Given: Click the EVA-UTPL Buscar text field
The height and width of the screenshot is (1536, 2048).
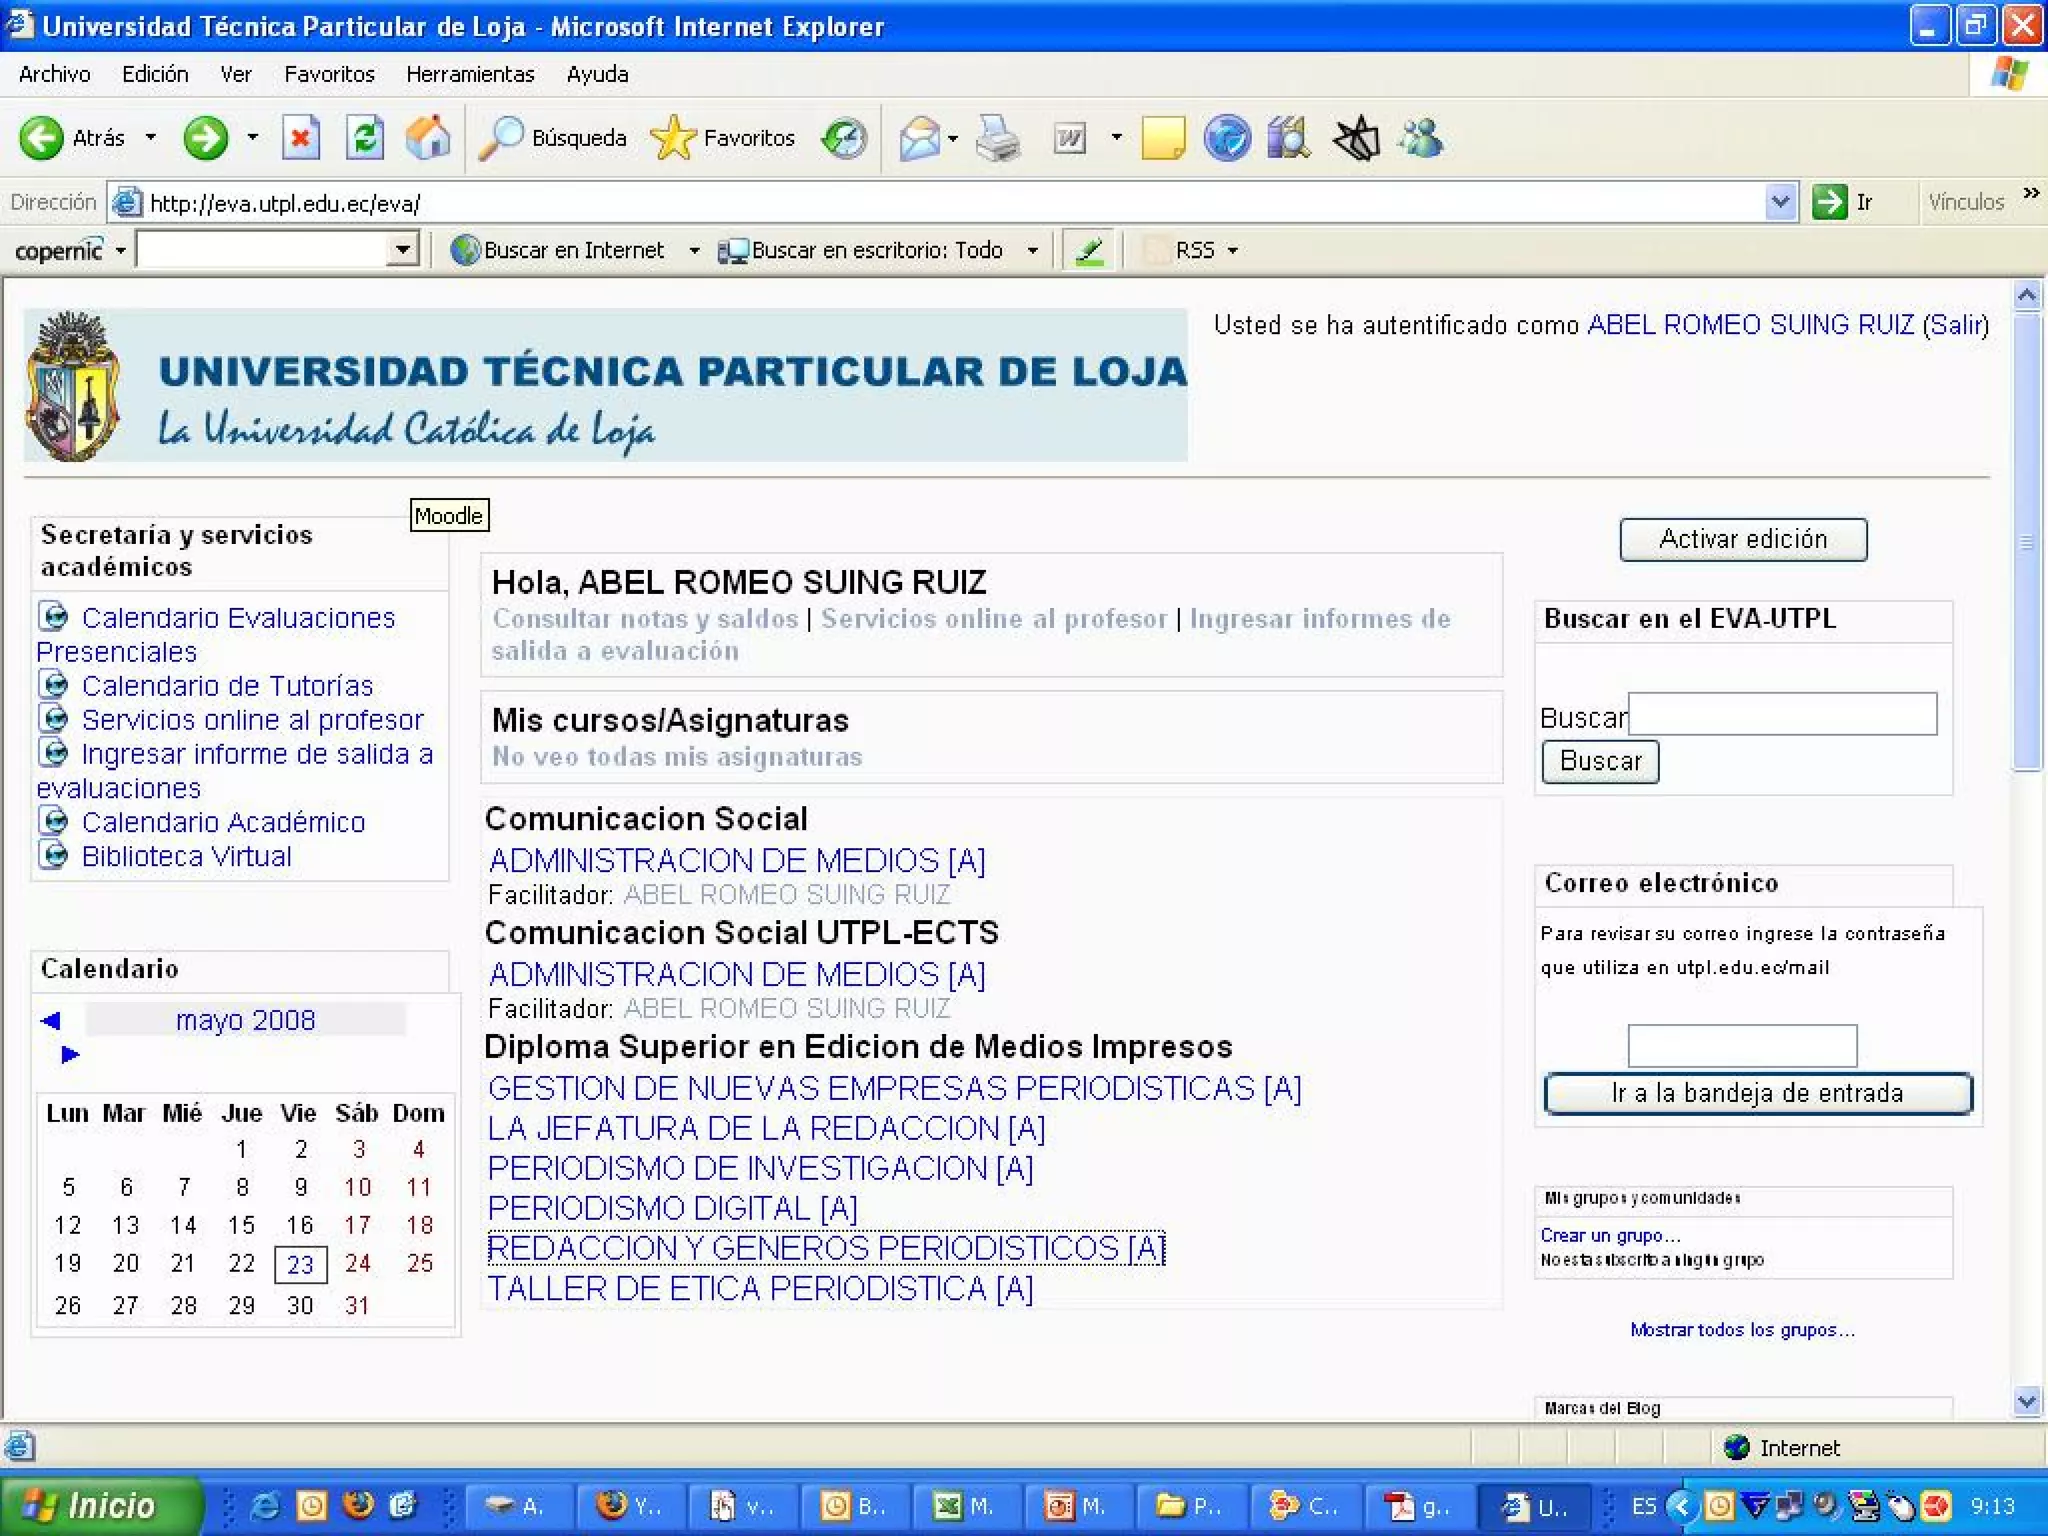Looking at the screenshot, I should point(1781,714).
